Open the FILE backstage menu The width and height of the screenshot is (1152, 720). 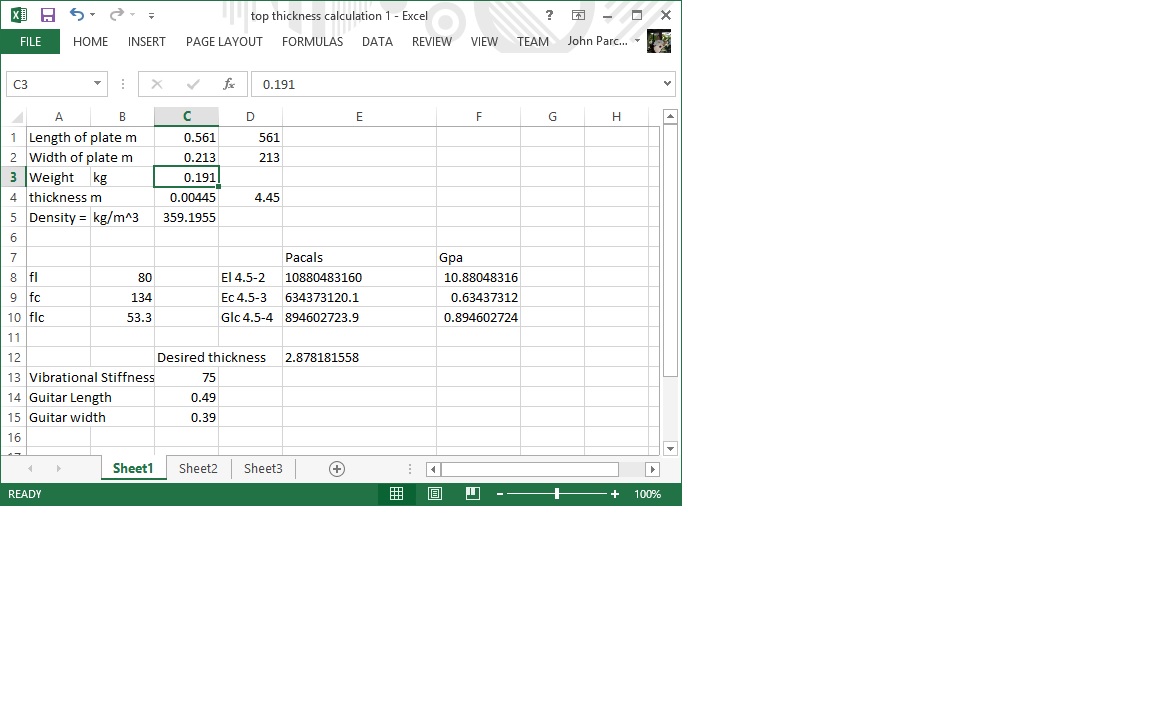coord(31,42)
